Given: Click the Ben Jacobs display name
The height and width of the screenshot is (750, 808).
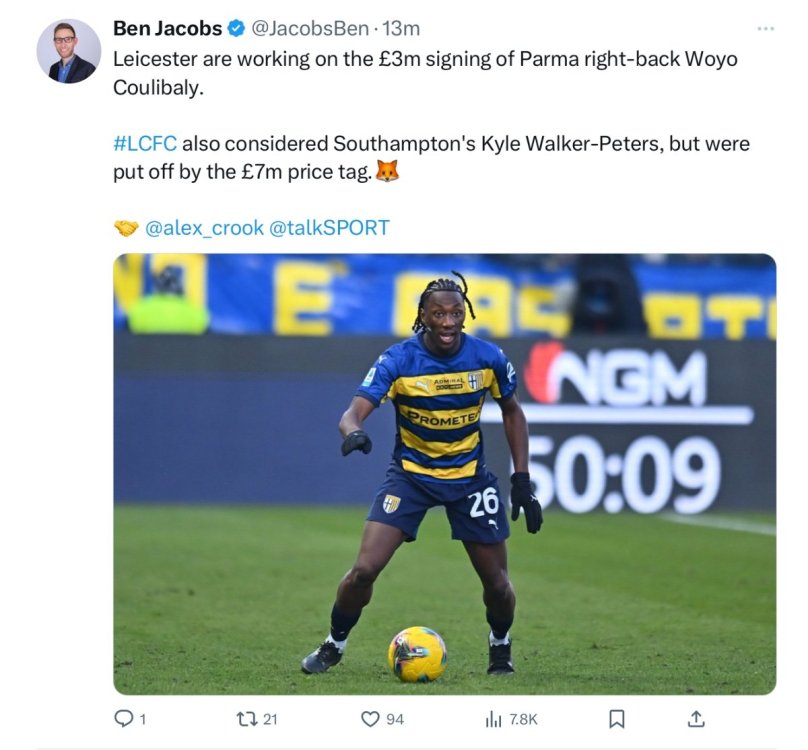Looking at the screenshot, I should point(167,28).
